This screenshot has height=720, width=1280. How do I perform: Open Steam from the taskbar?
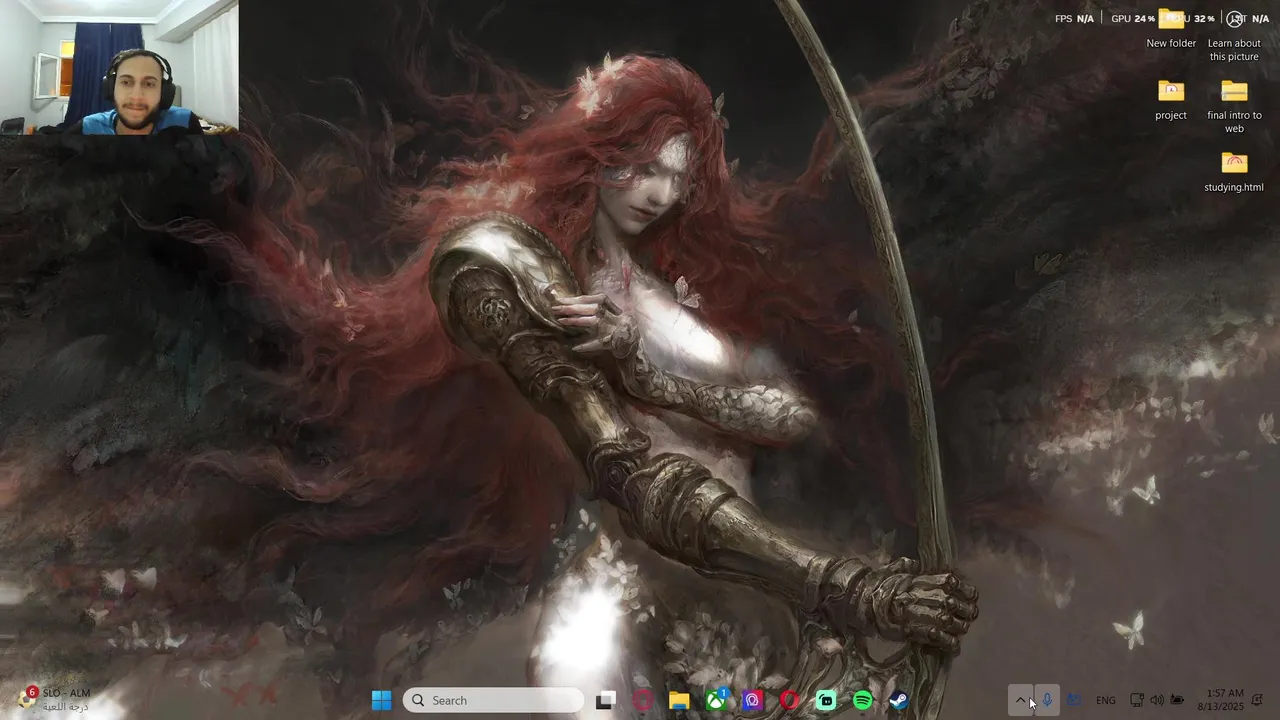[899, 701]
